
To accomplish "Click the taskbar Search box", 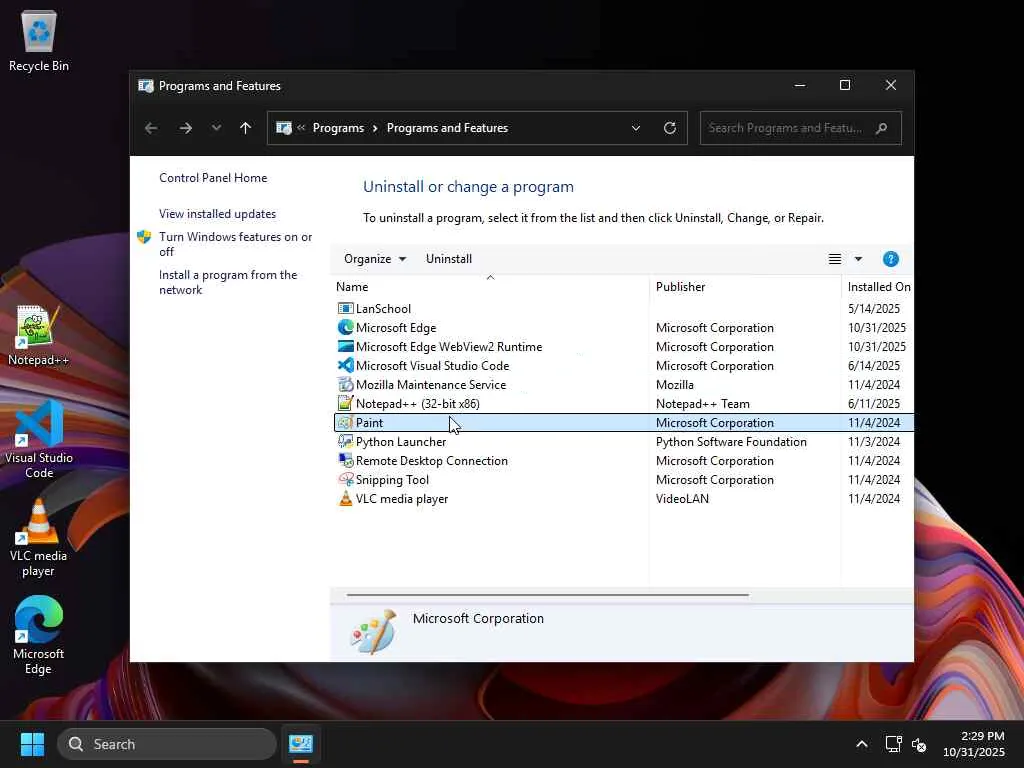I will 167,744.
